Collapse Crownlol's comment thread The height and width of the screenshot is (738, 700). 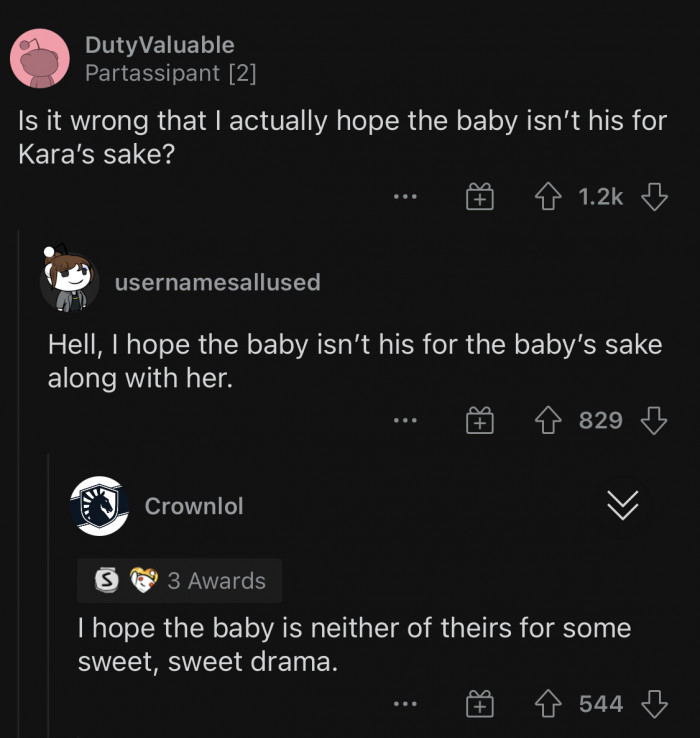pos(622,506)
